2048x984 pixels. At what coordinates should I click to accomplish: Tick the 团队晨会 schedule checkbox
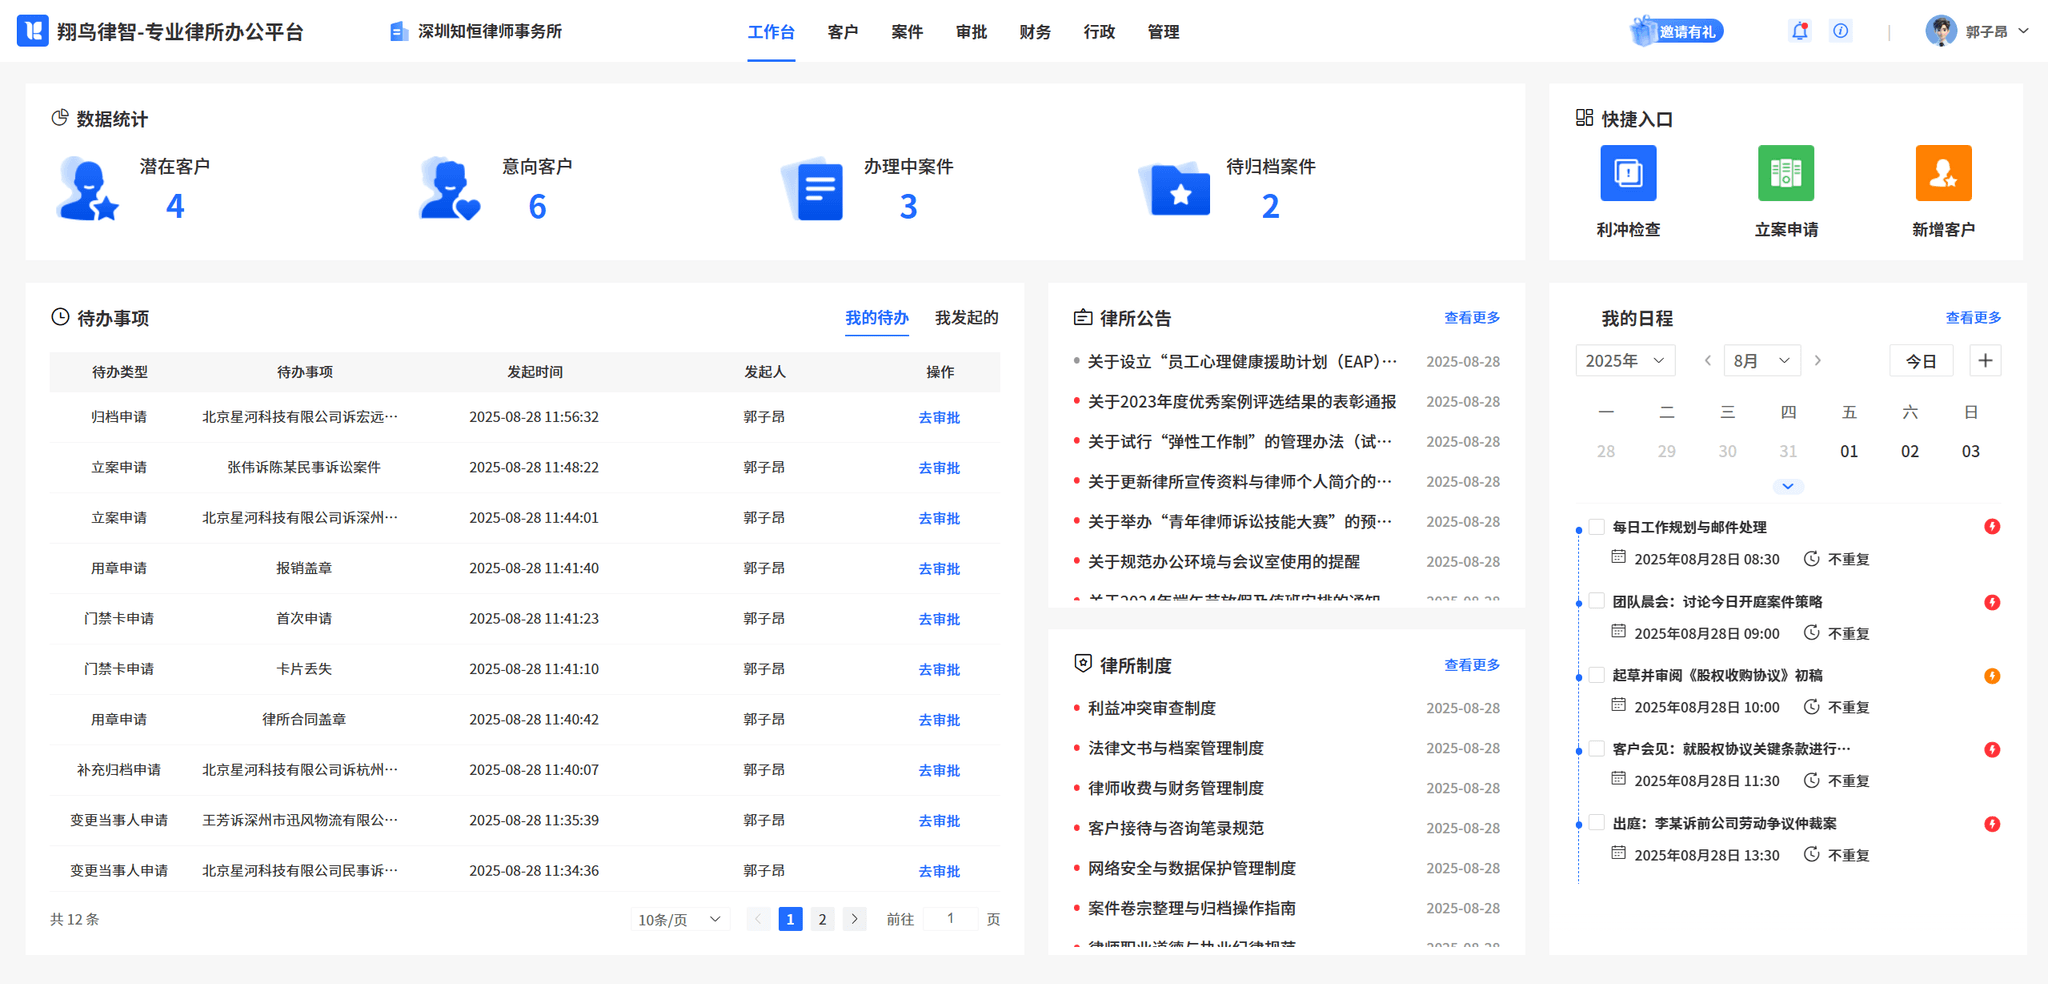(1597, 601)
